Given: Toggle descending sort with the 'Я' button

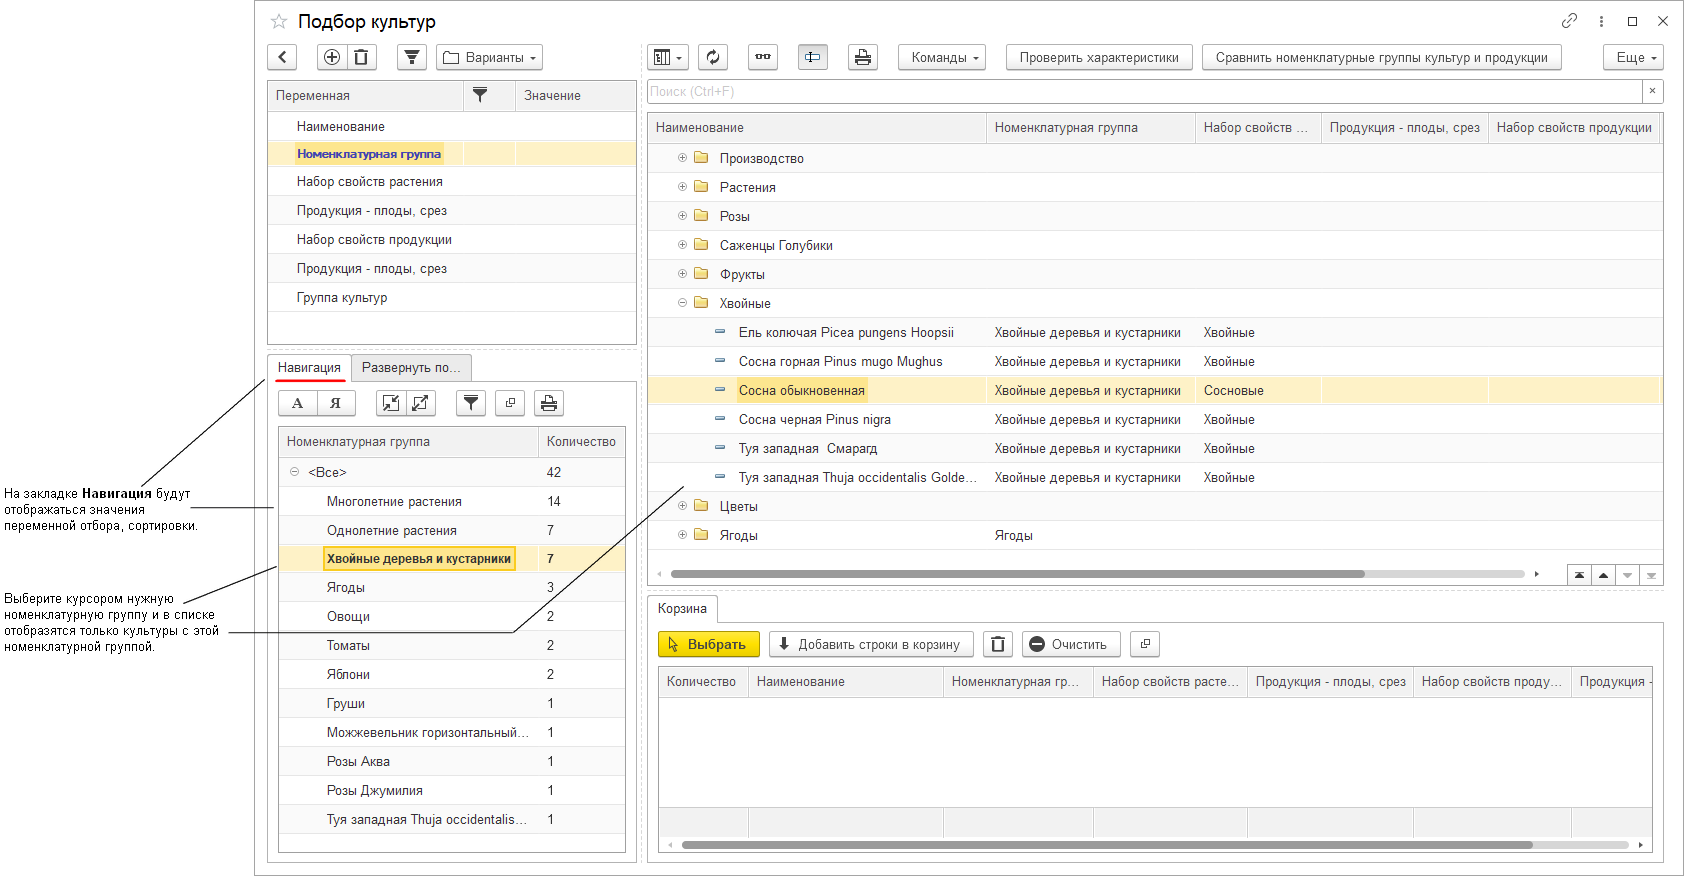Looking at the screenshot, I should point(335,403).
